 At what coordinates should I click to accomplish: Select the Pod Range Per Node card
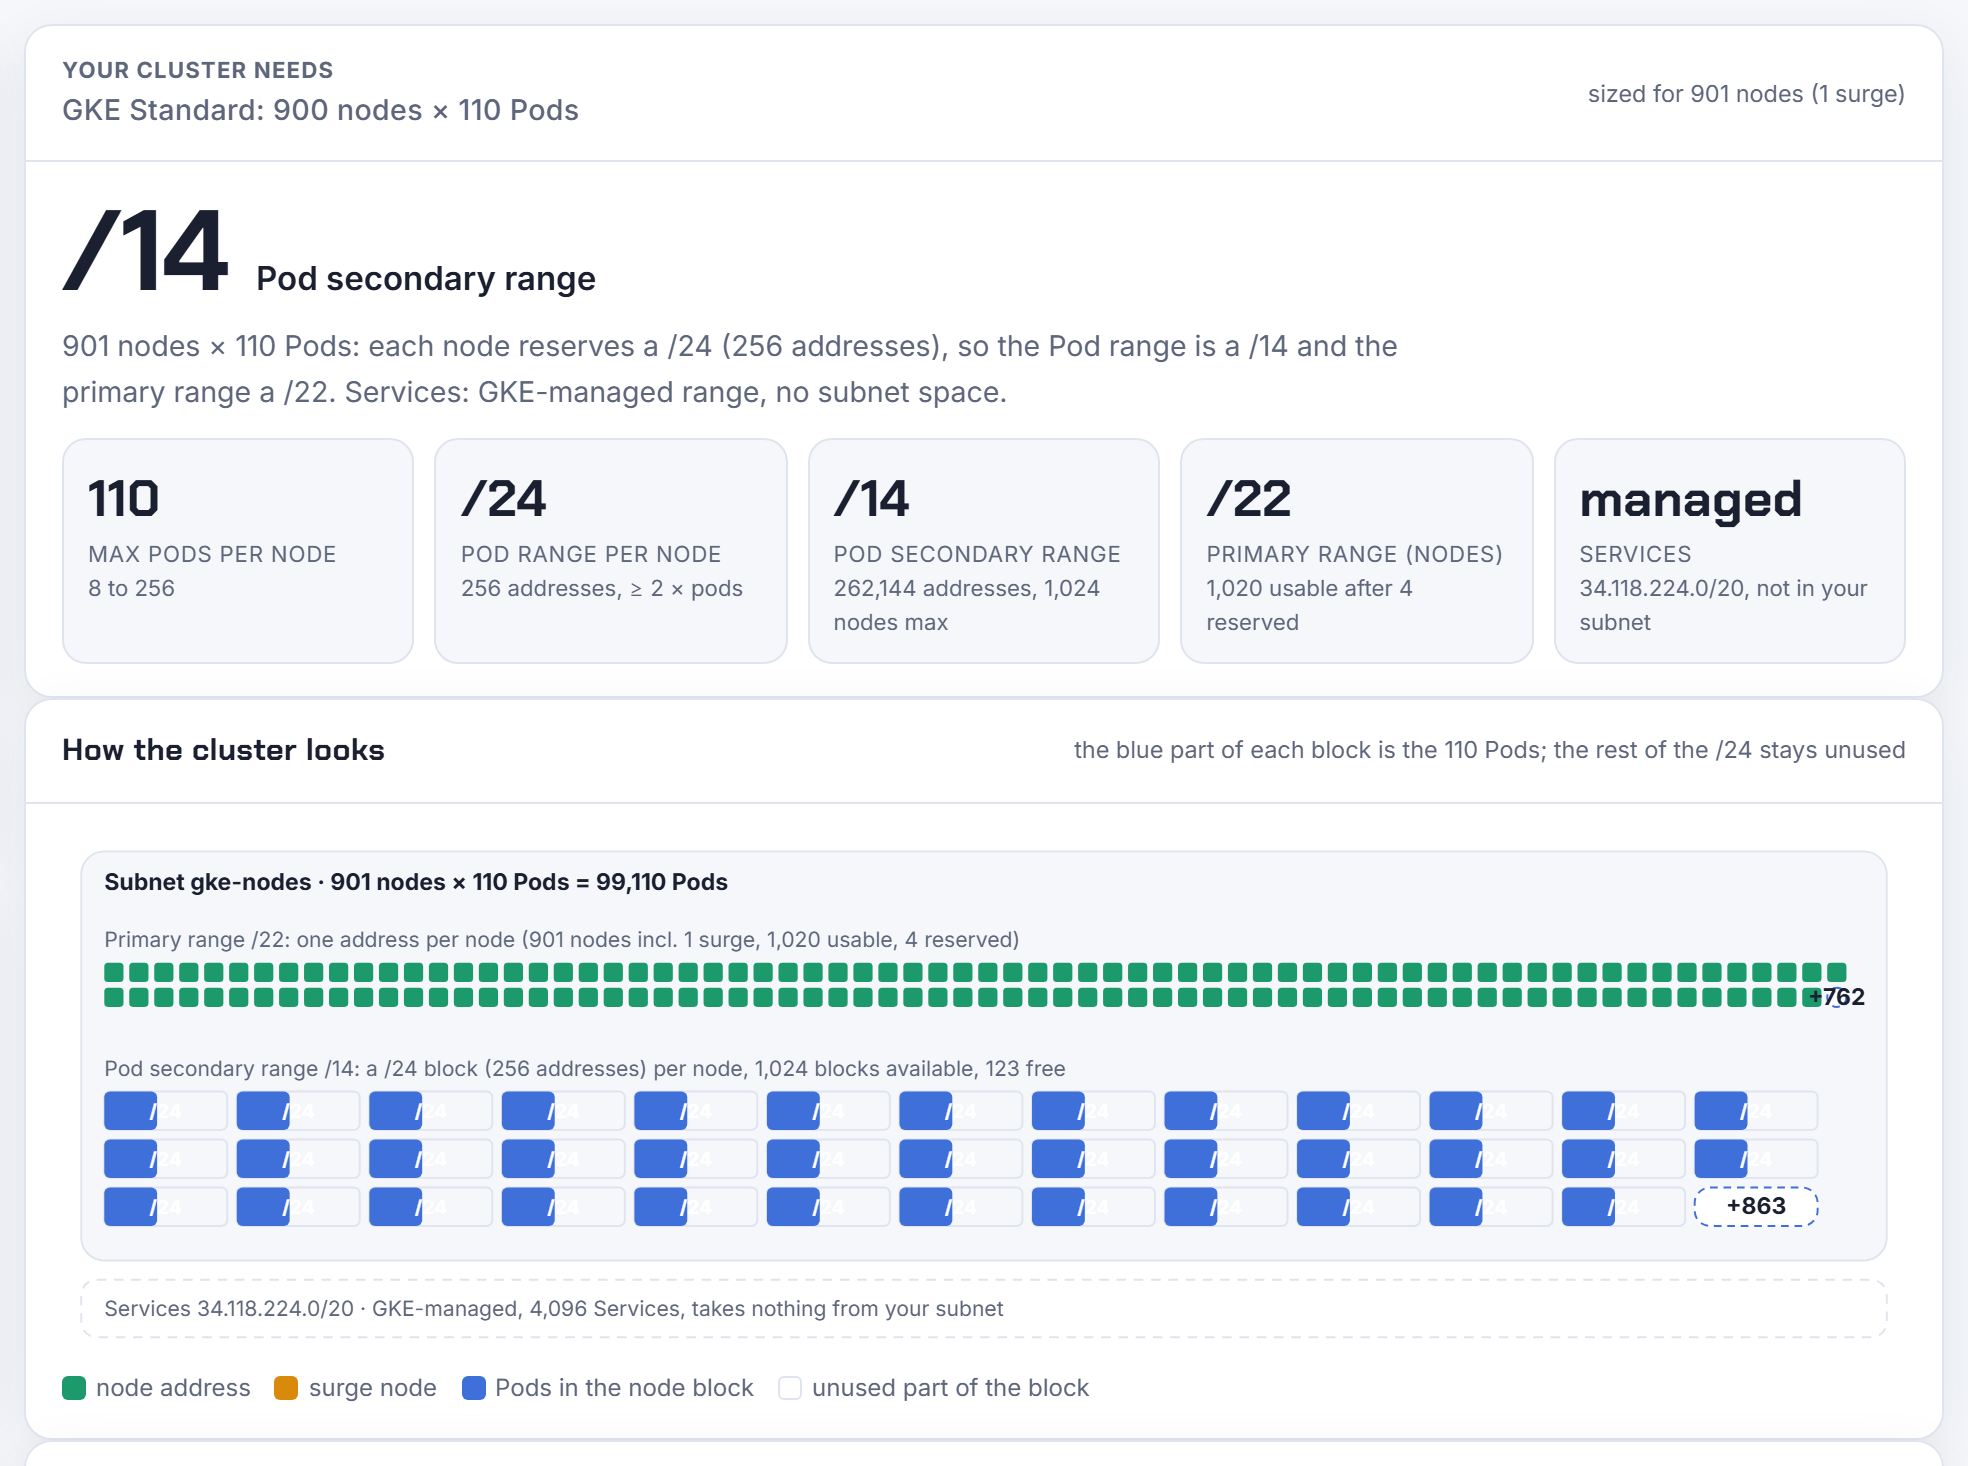tap(611, 551)
